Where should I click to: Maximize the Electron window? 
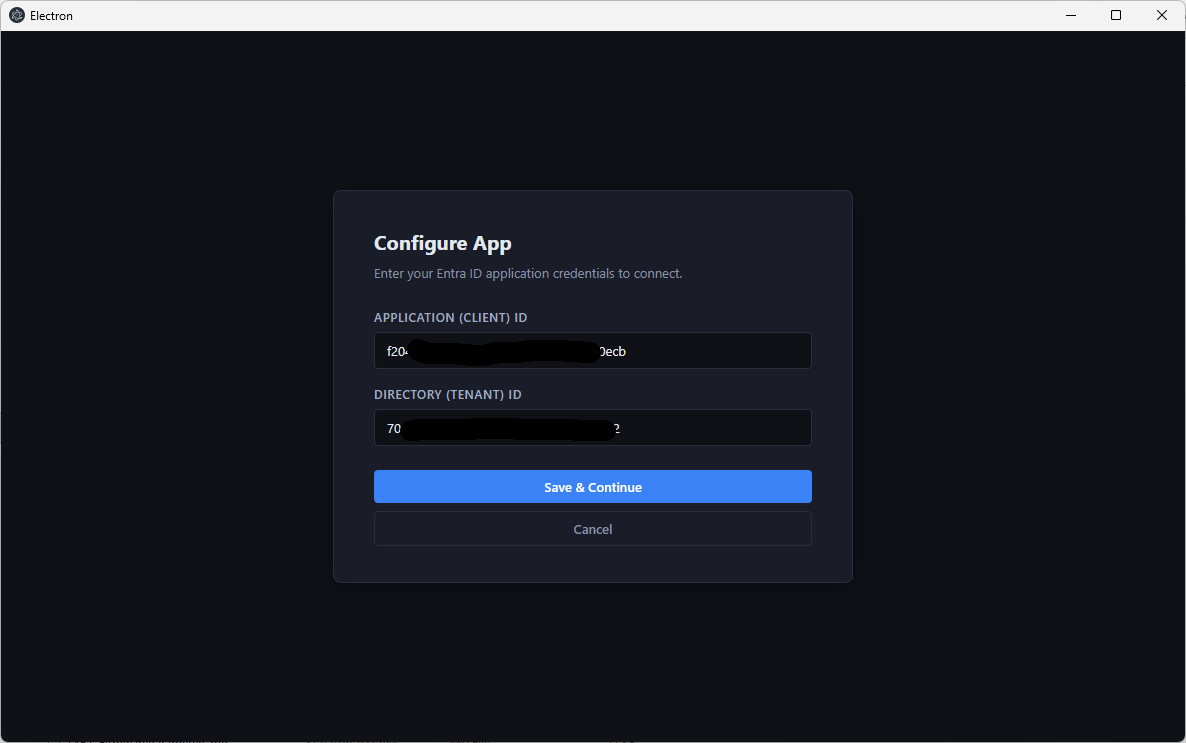1116,15
